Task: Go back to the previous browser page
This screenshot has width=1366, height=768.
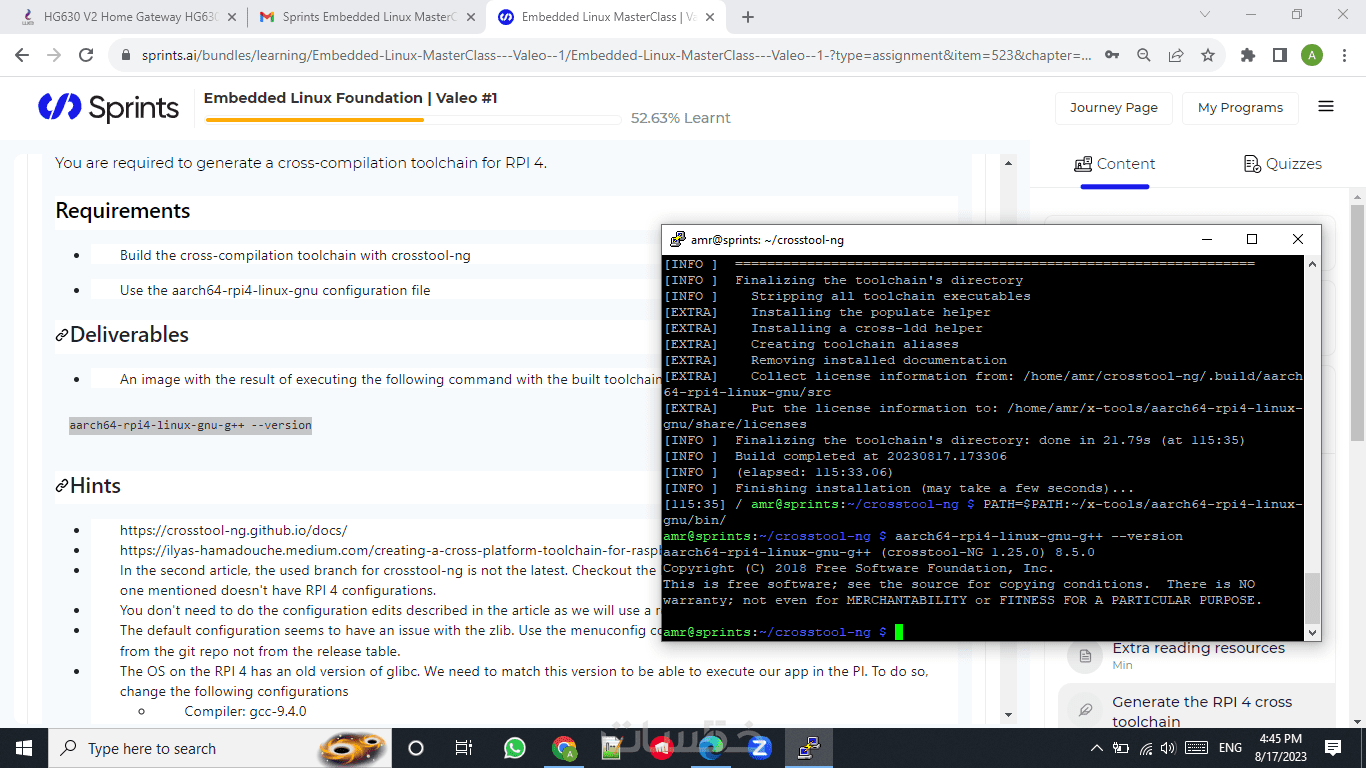Action: click(24, 56)
